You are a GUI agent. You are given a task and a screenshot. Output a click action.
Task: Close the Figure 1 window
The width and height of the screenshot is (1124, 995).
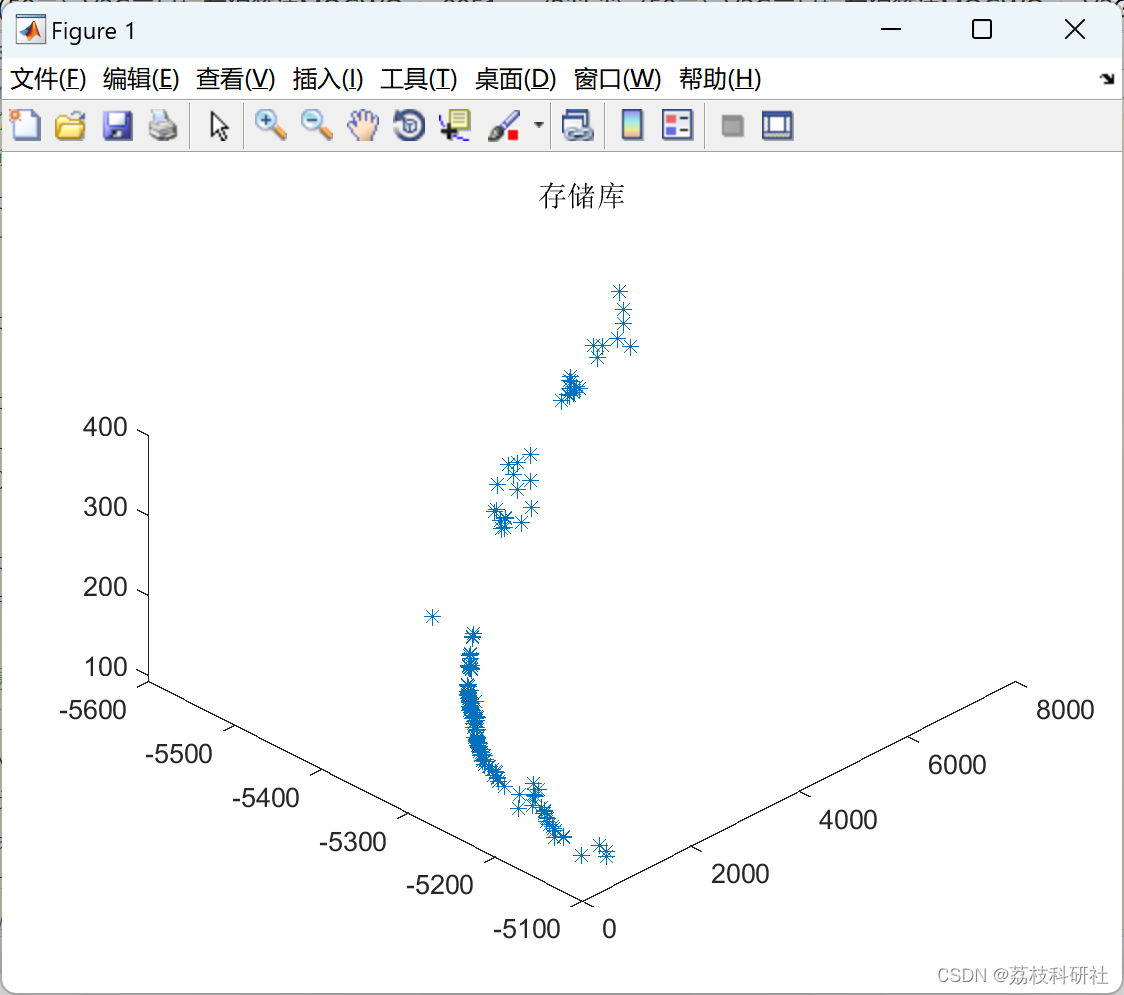1075,29
